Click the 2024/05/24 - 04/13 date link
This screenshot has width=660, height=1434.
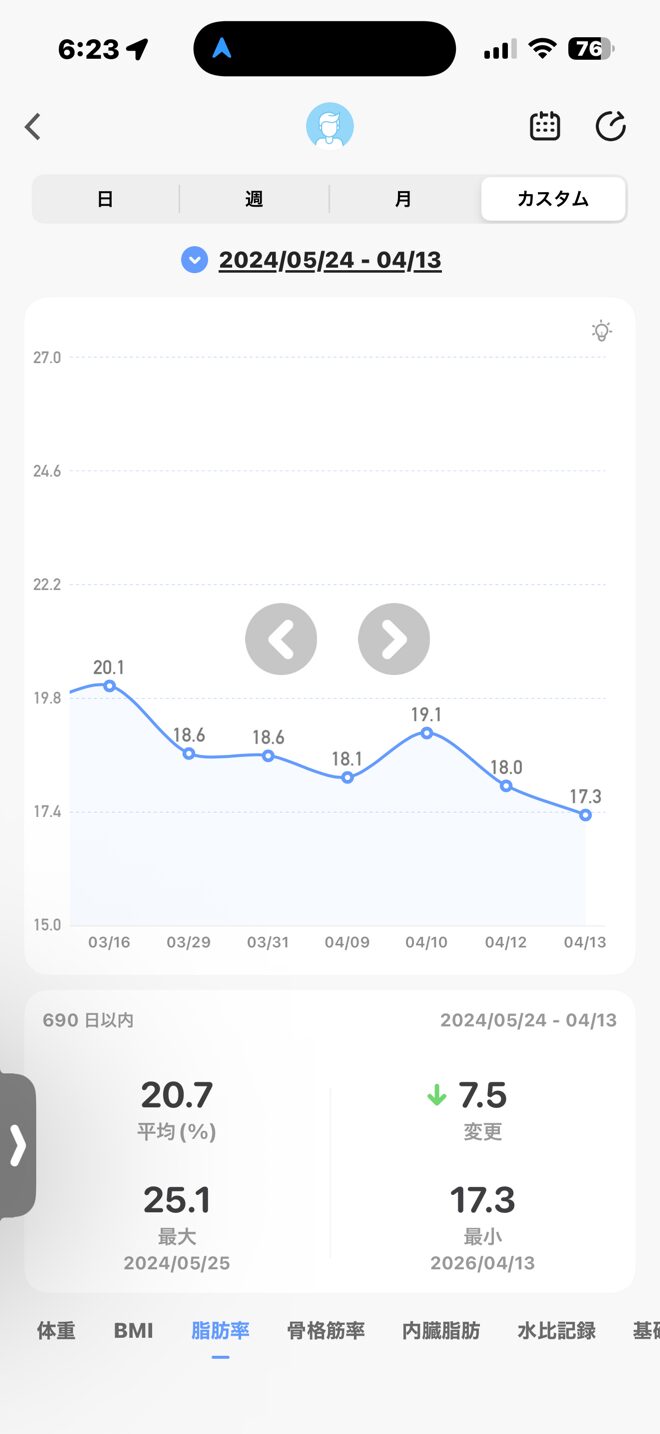click(x=330, y=260)
